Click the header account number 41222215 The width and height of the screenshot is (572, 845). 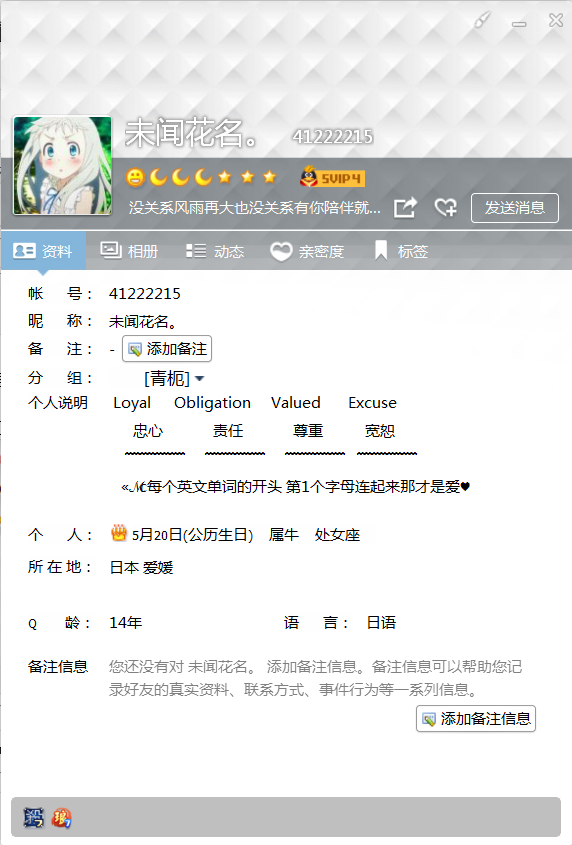pyautogui.click(x=333, y=137)
